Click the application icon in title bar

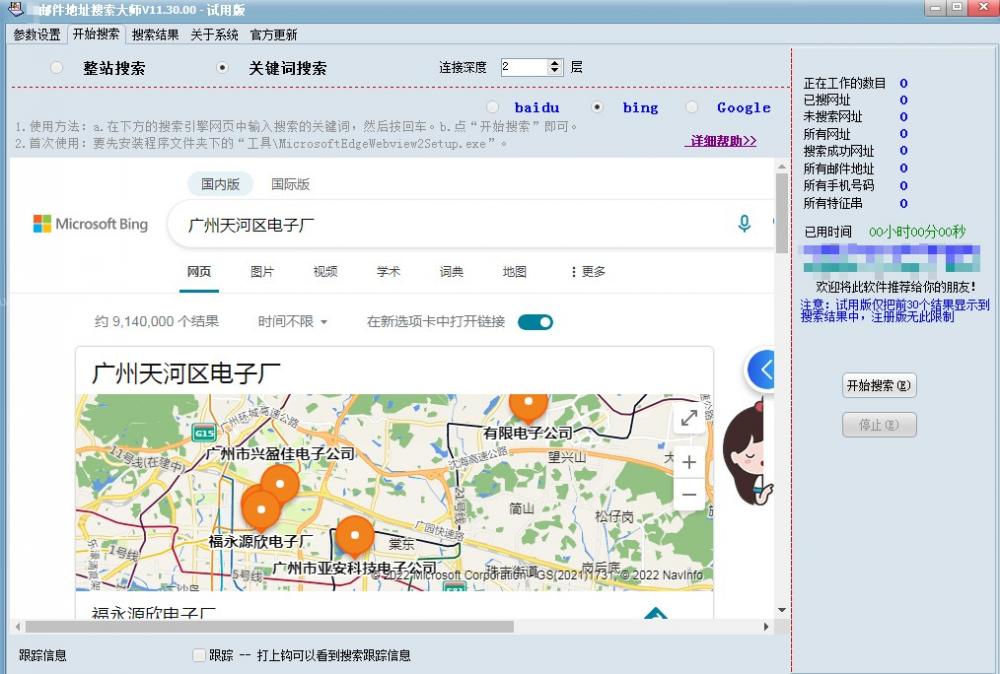(15, 9)
